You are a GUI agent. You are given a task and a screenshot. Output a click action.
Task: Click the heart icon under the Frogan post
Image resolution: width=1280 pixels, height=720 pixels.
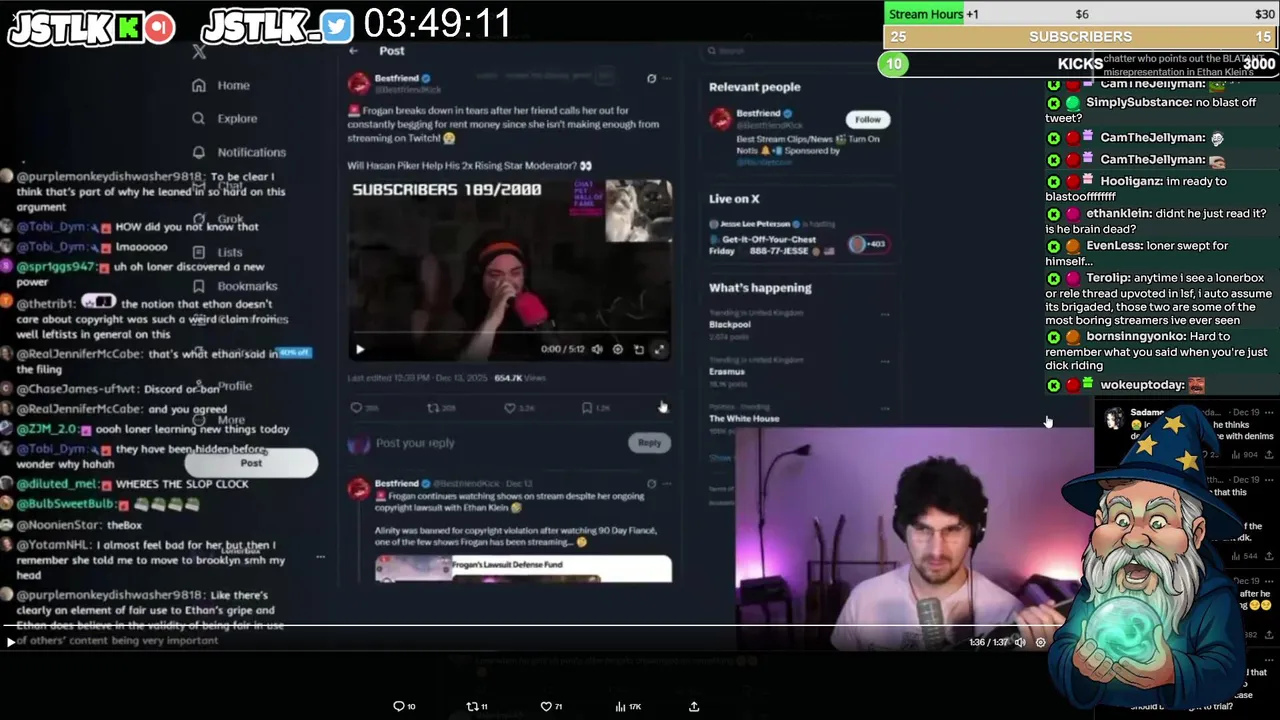click(509, 408)
